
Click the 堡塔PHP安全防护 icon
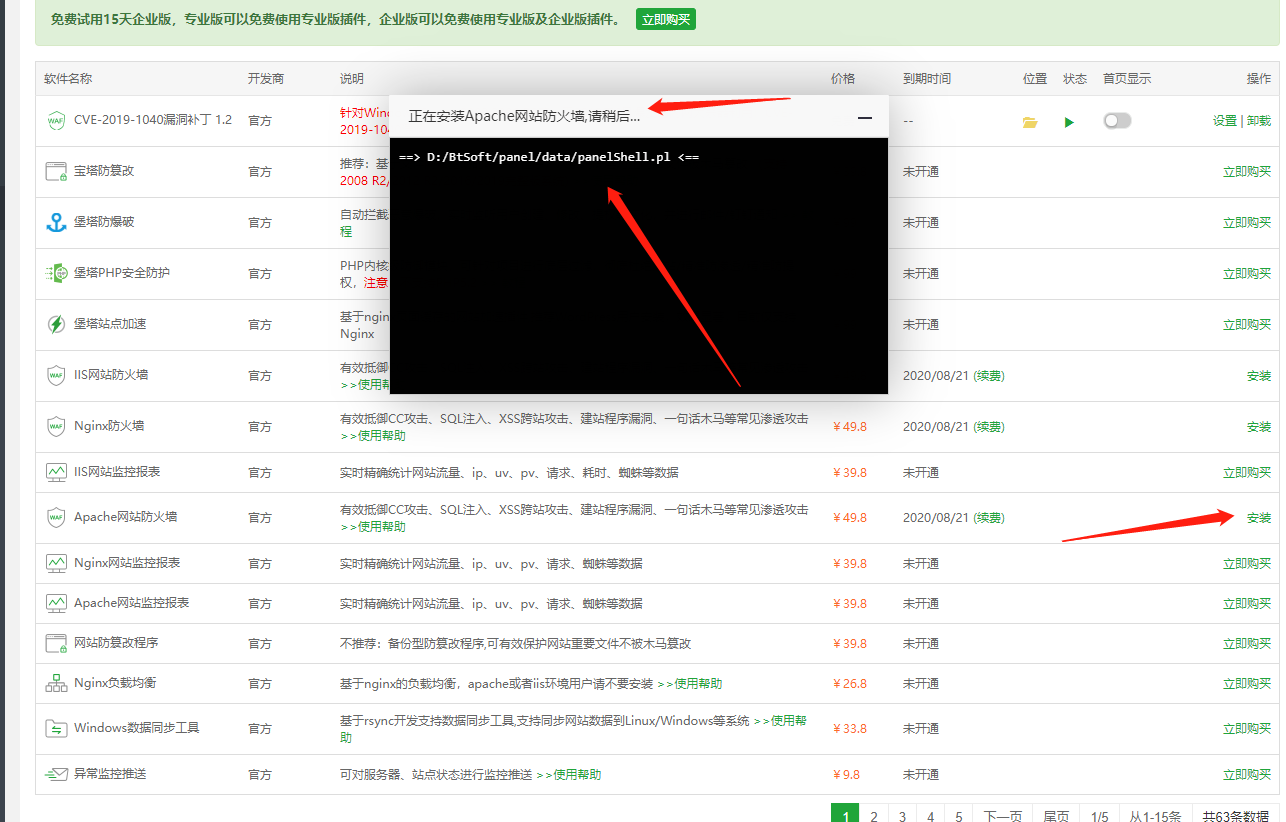tap(56, 273)
